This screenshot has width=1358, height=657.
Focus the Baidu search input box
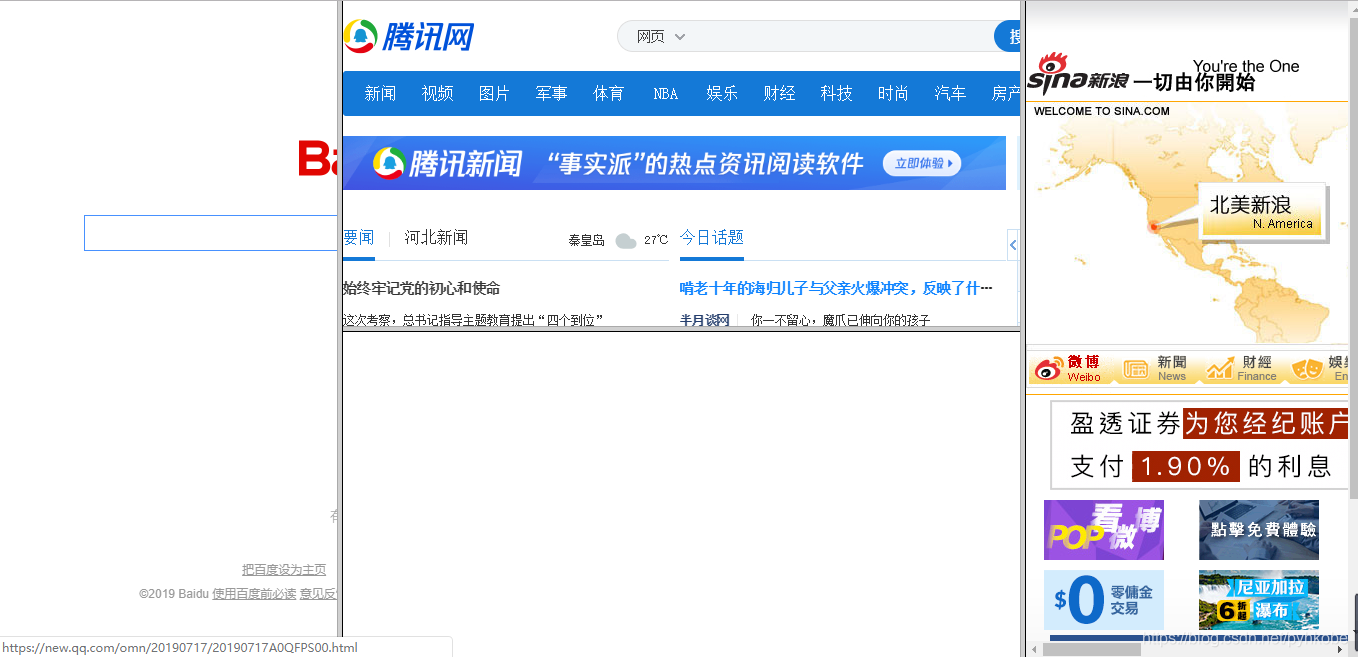tap(211, 233)
